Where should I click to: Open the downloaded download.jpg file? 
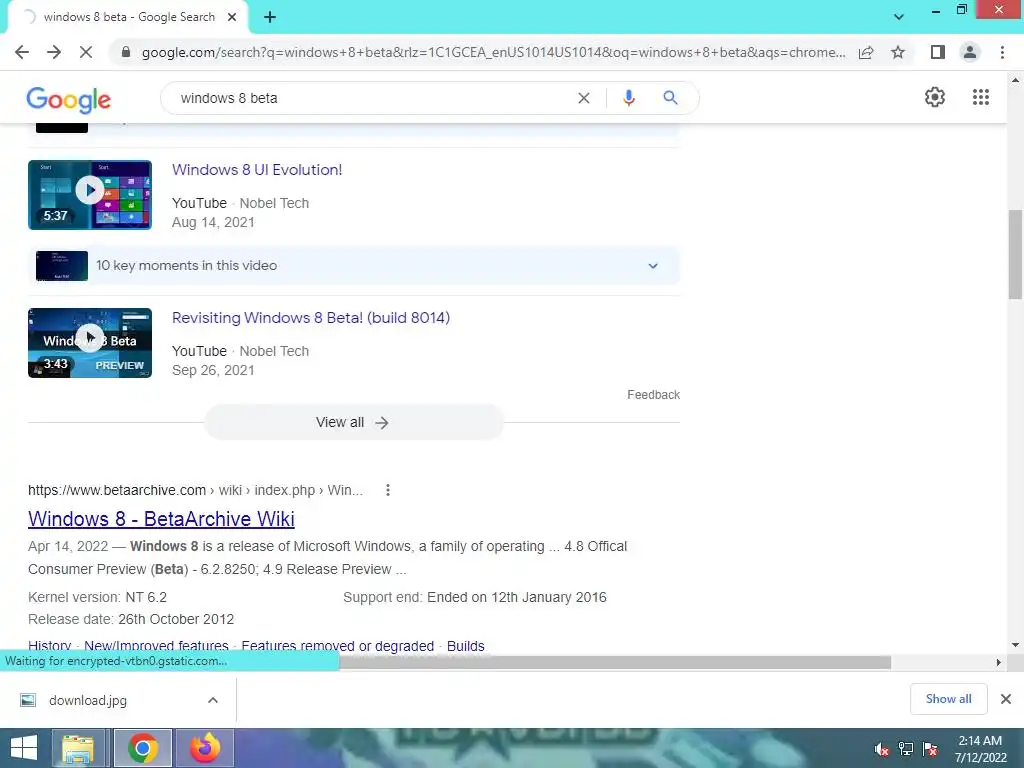[88, 700]
